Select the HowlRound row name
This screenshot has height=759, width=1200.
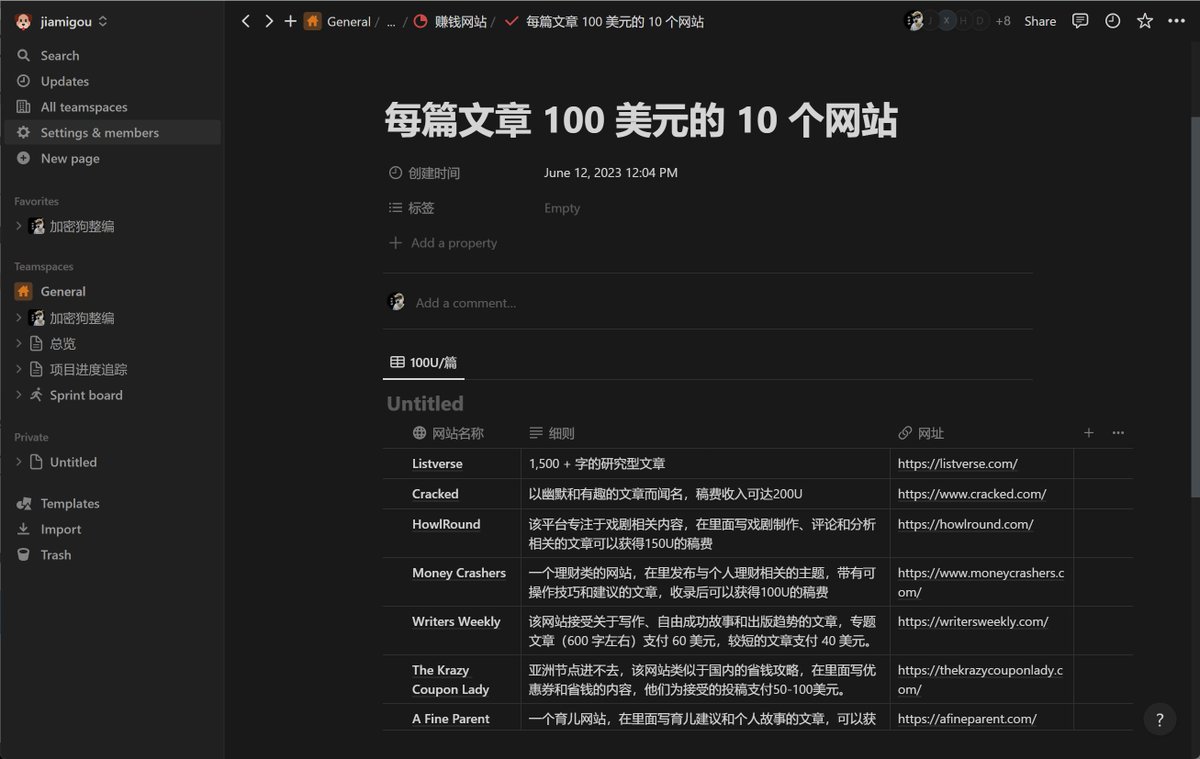pyautogui.click(x=446, y=524)
